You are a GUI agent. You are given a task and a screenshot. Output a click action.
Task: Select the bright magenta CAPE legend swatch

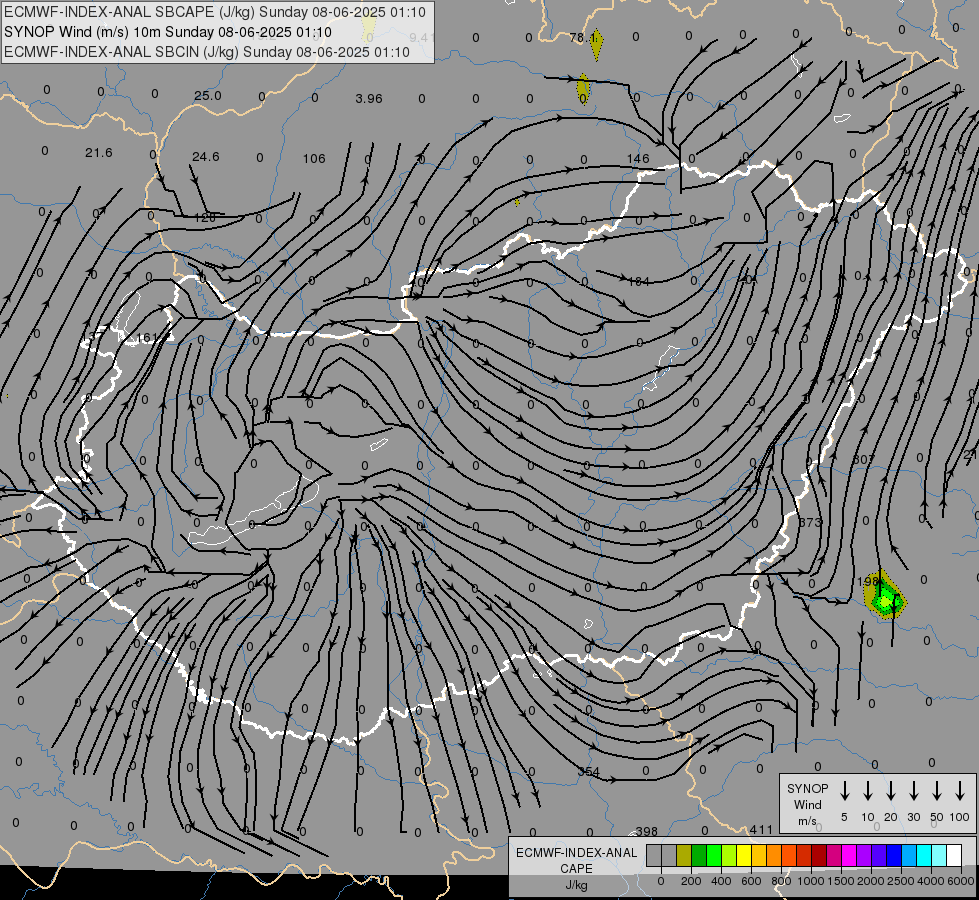[x=850, y=855]
